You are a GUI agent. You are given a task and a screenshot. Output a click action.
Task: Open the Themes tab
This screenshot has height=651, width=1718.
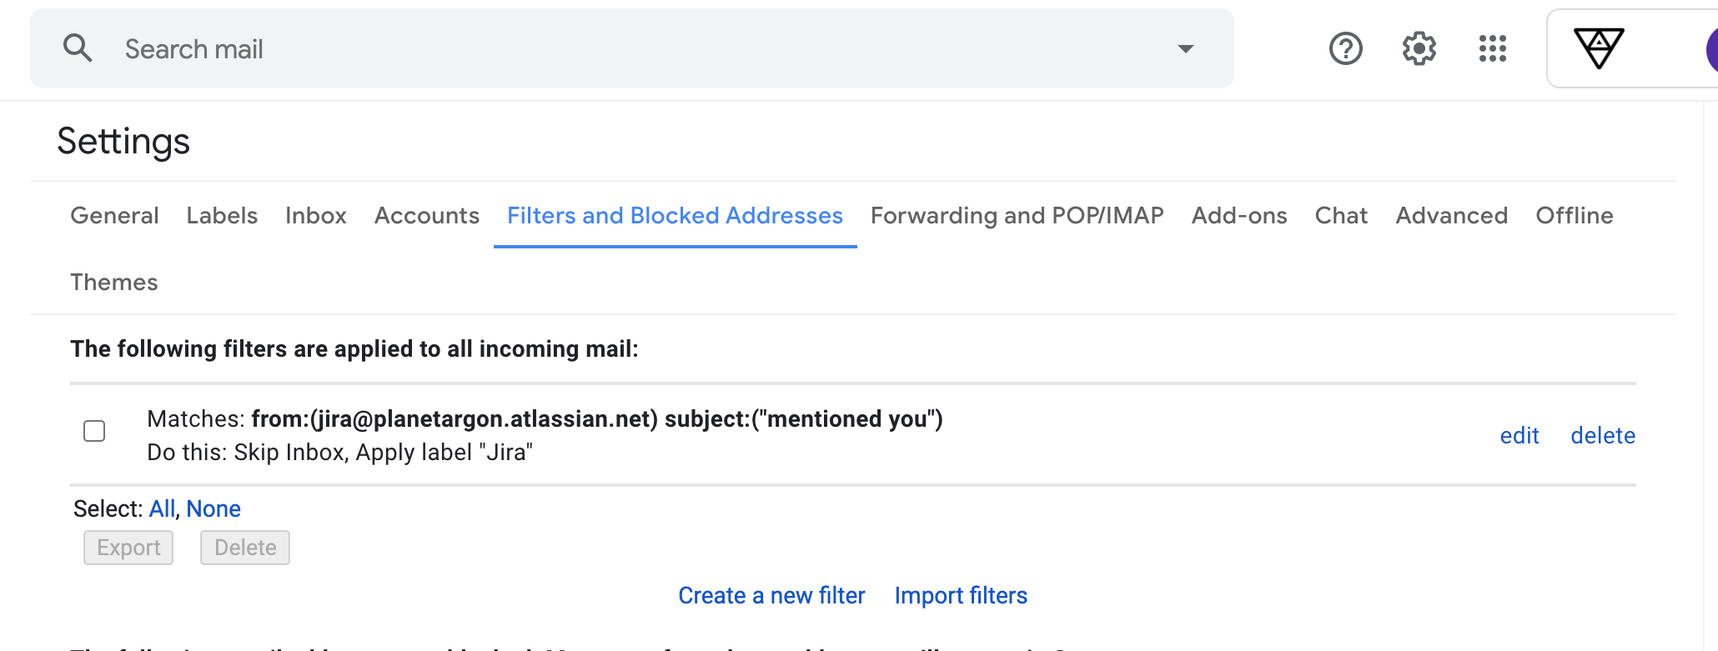pyautogui.click(x=114, y=282)
